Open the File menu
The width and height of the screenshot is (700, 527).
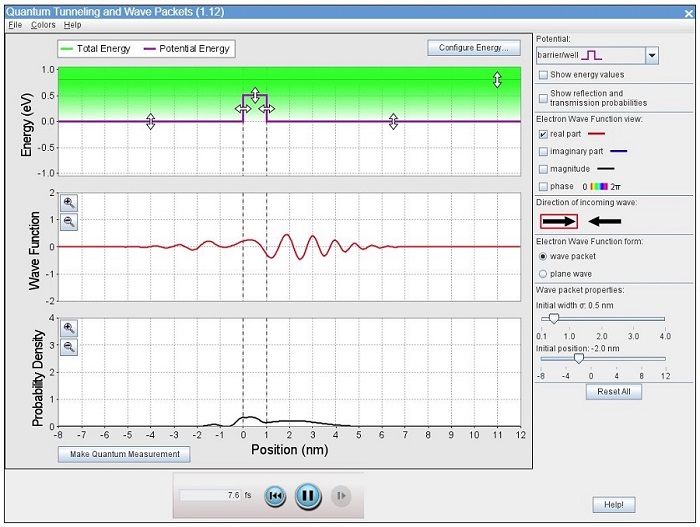15,25
